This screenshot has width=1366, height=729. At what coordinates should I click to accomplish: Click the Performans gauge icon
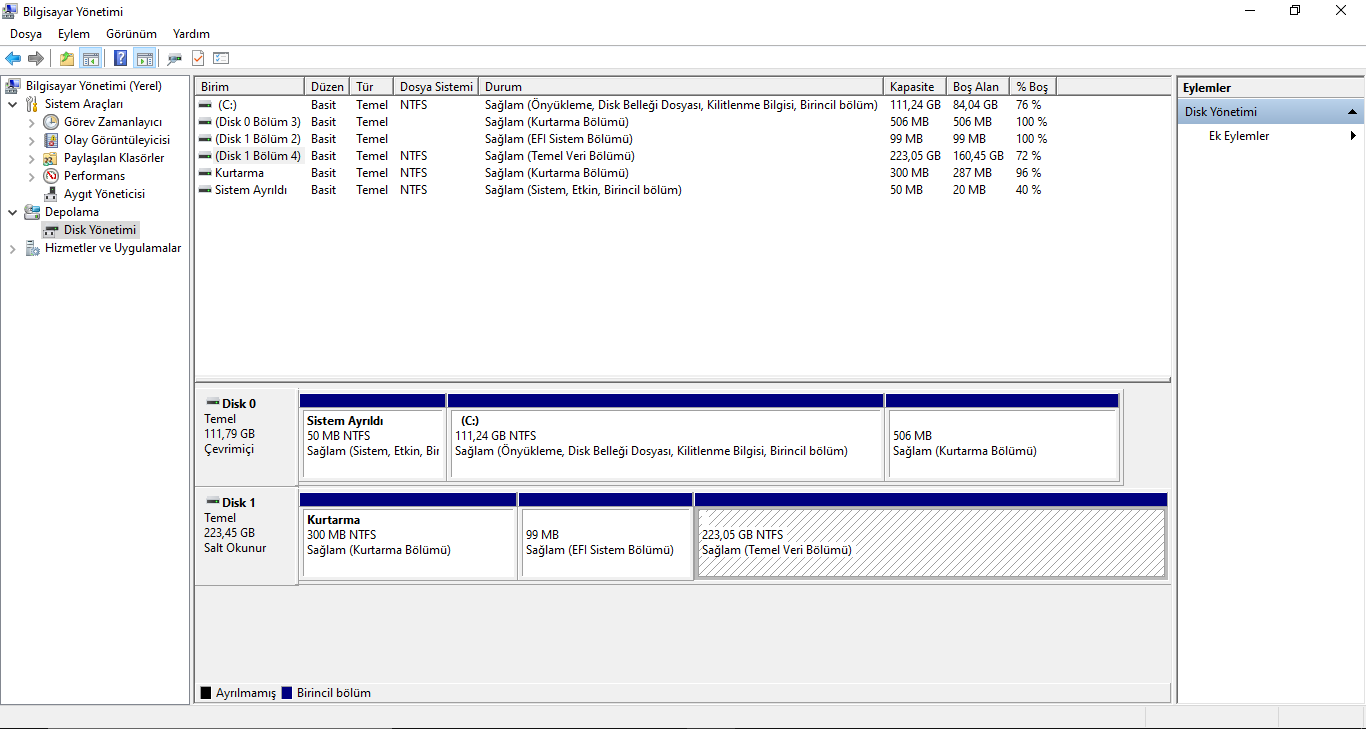click(51, 176)
